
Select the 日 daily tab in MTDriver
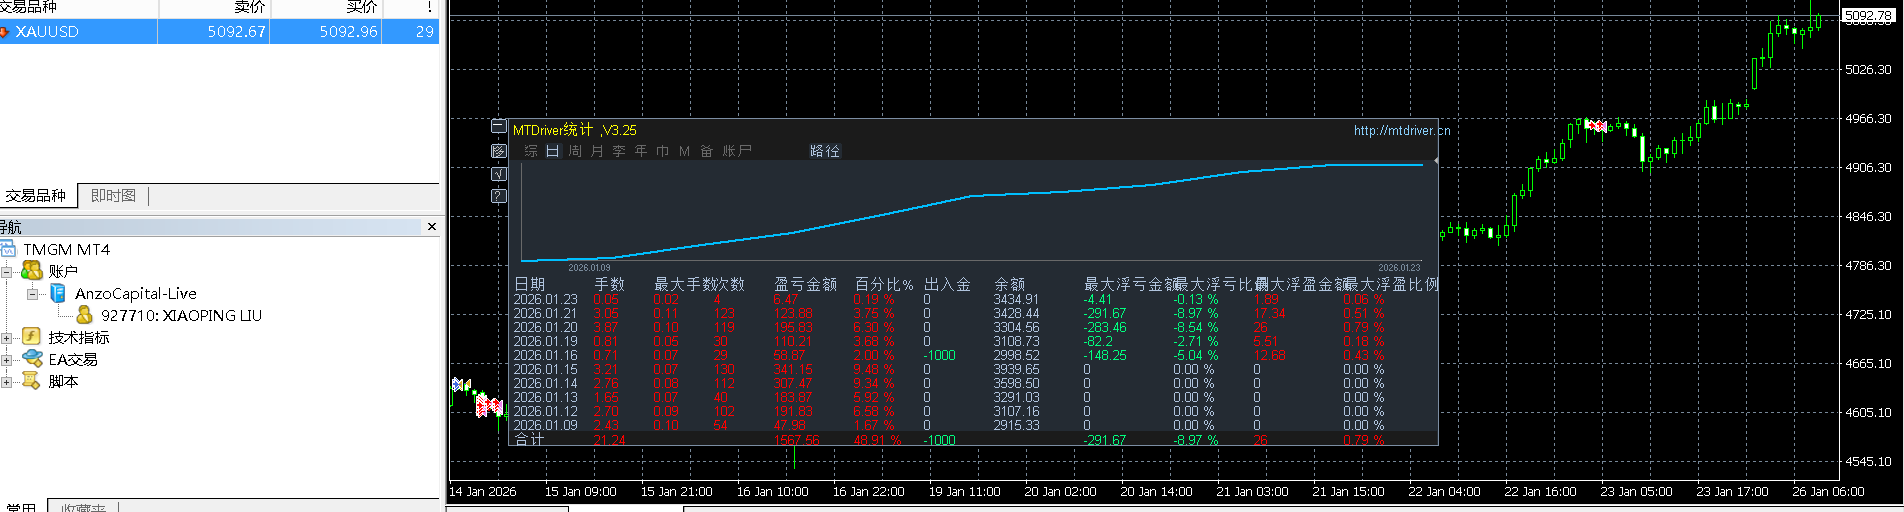coord(553,151)
